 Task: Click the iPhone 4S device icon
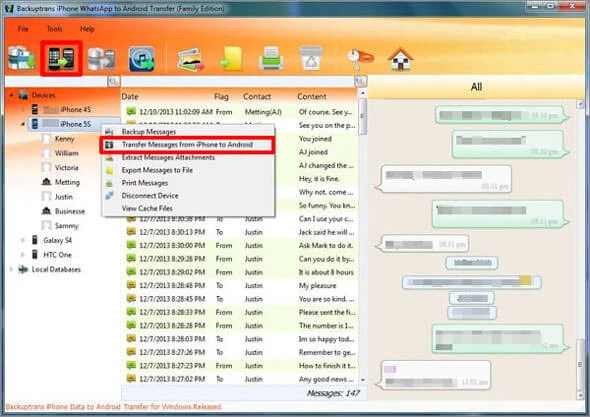35,110
